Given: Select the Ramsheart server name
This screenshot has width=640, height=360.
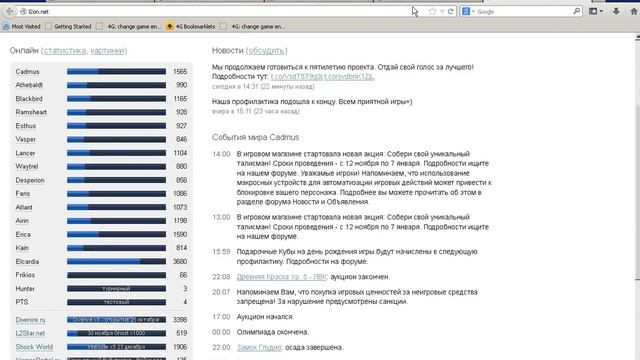Looking at the screenshot, I should (31, 112).
